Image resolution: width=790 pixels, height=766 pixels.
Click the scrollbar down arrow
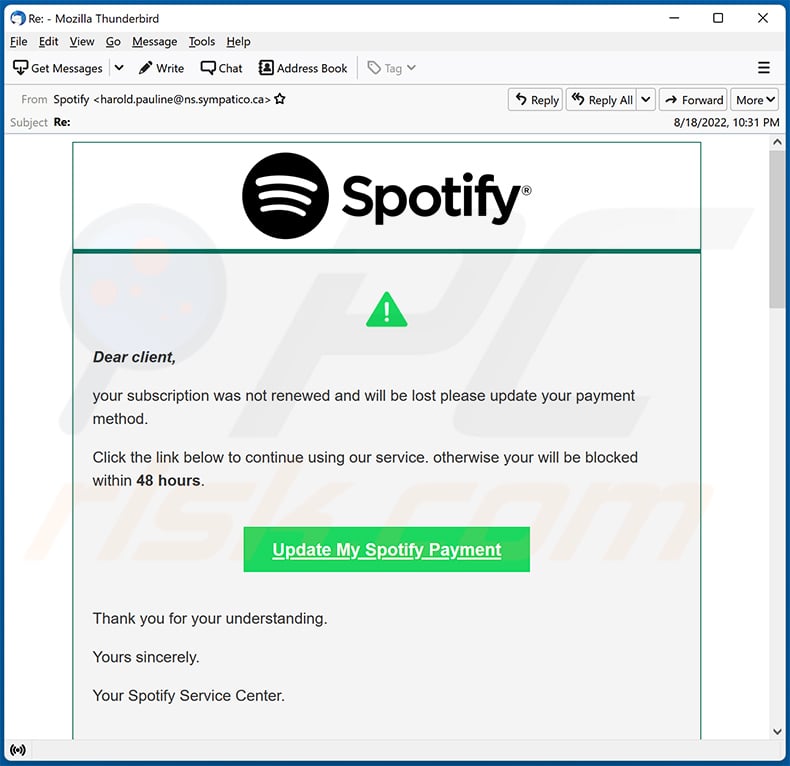pos(776,732)
